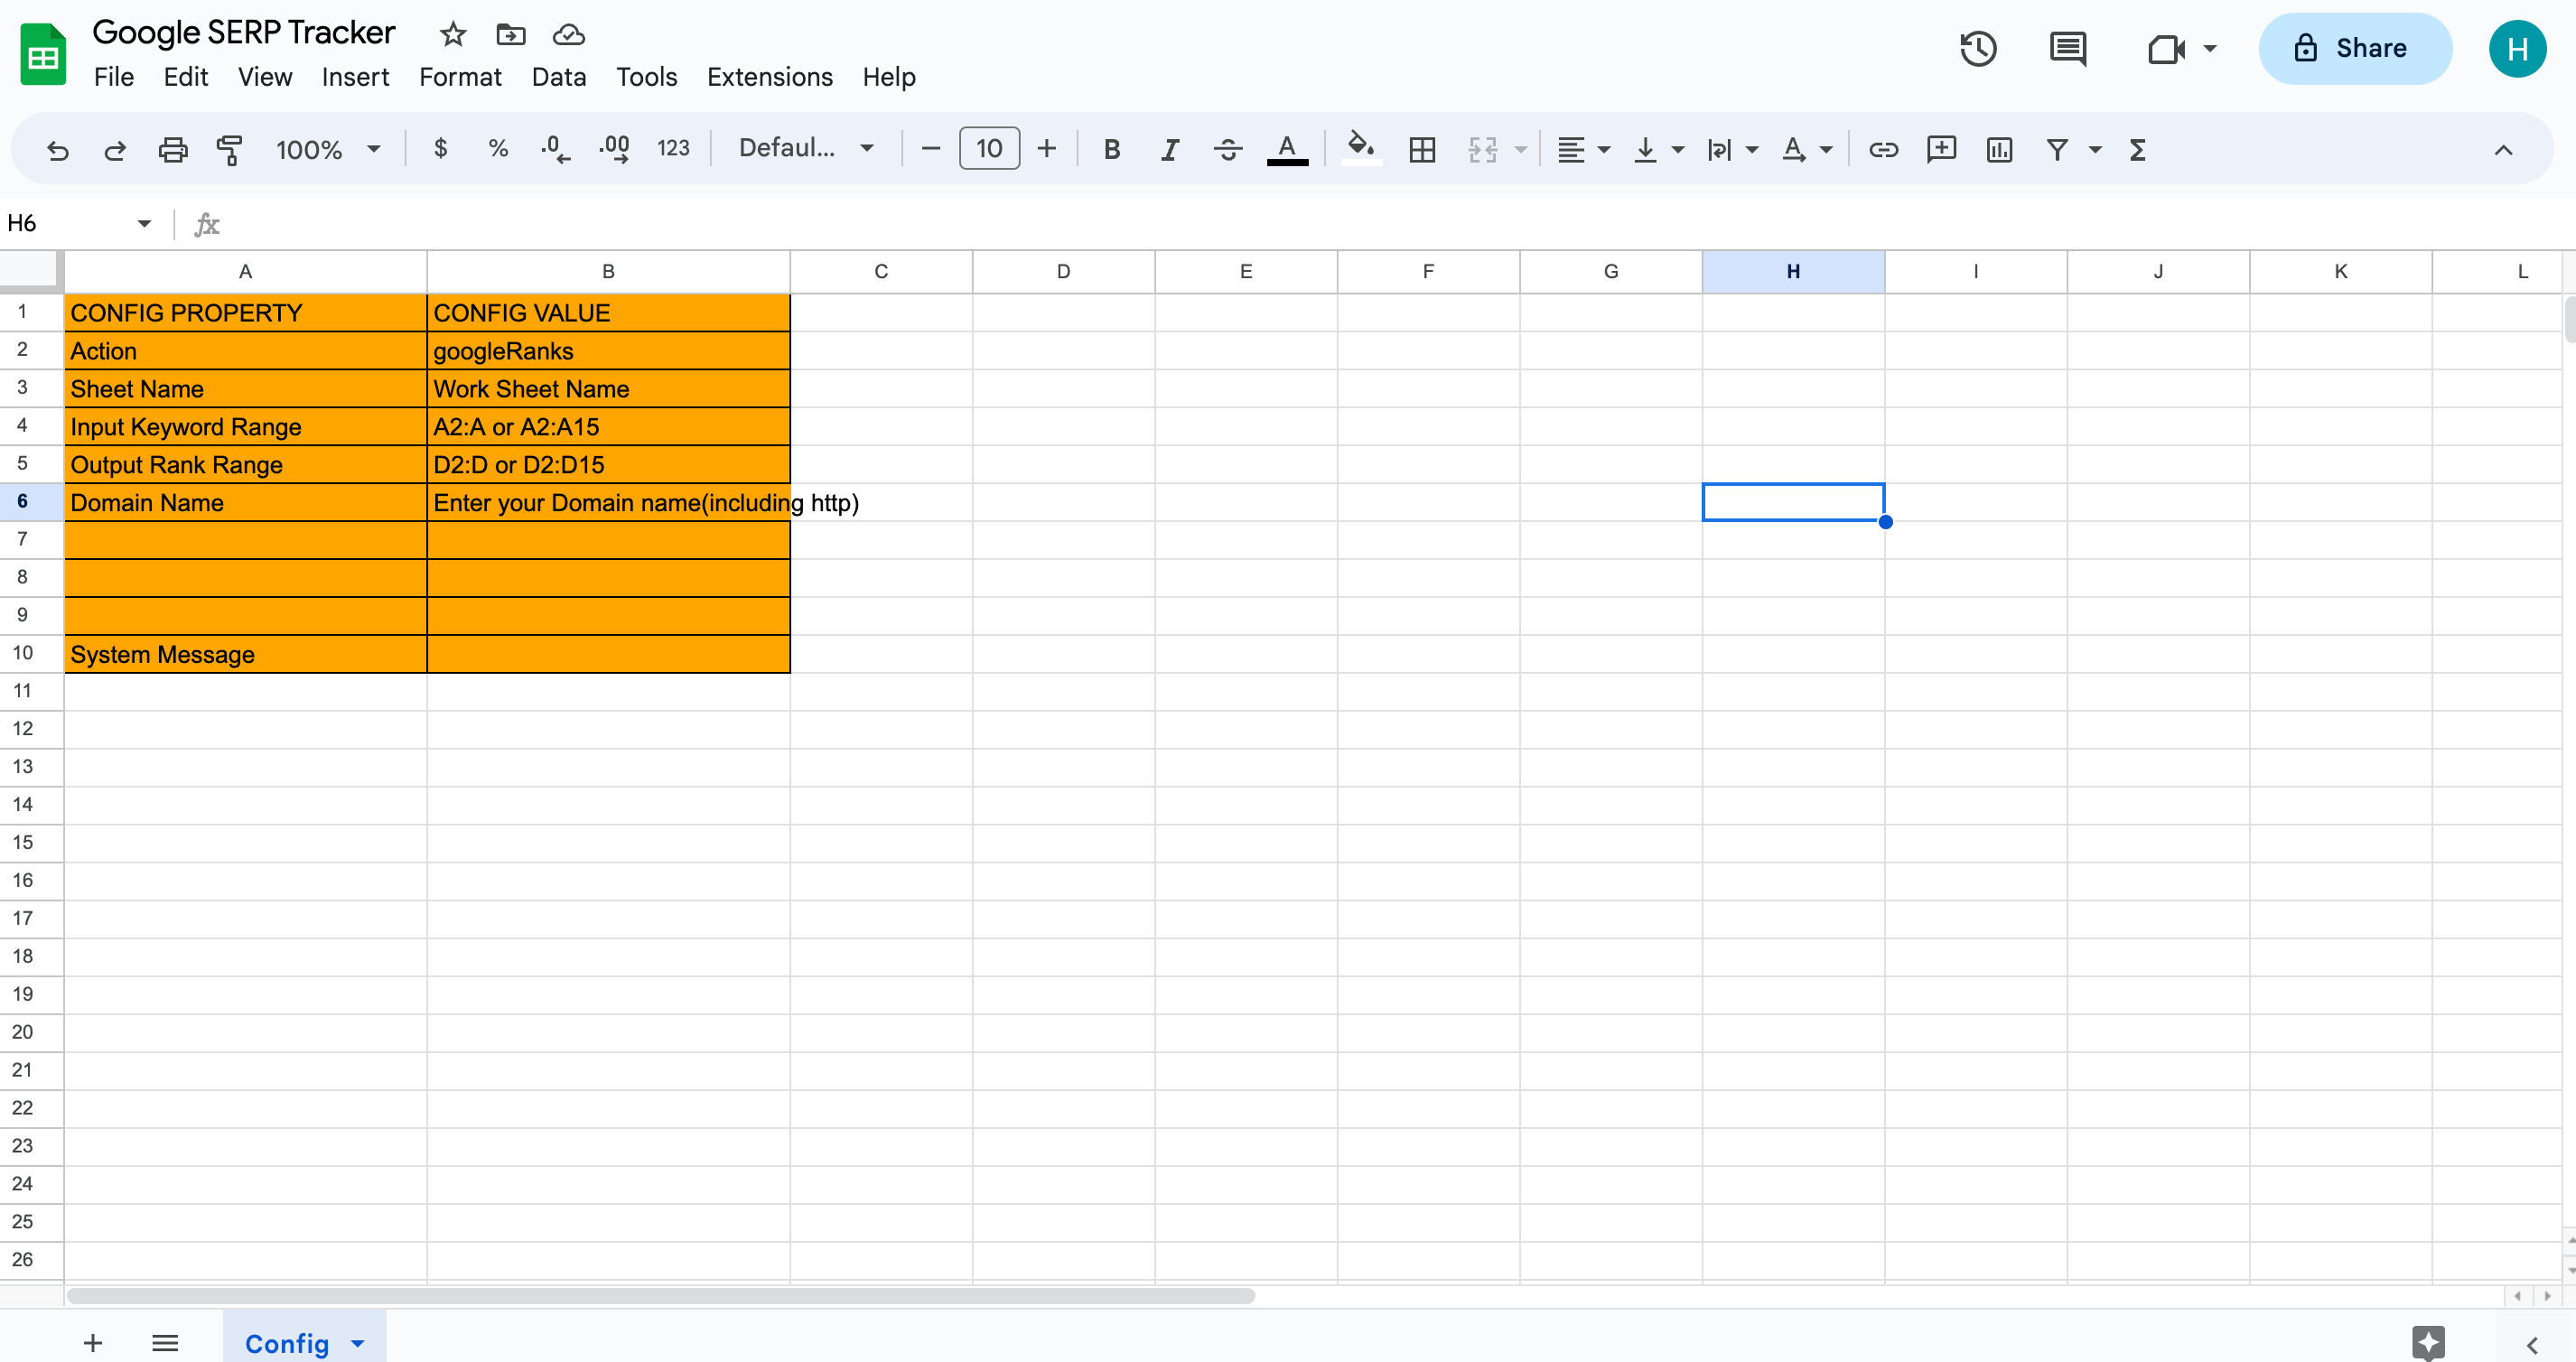Open the account avatar H
The height and width of the screenshot is (1362, 2576).
click(x=2517, y=48)
